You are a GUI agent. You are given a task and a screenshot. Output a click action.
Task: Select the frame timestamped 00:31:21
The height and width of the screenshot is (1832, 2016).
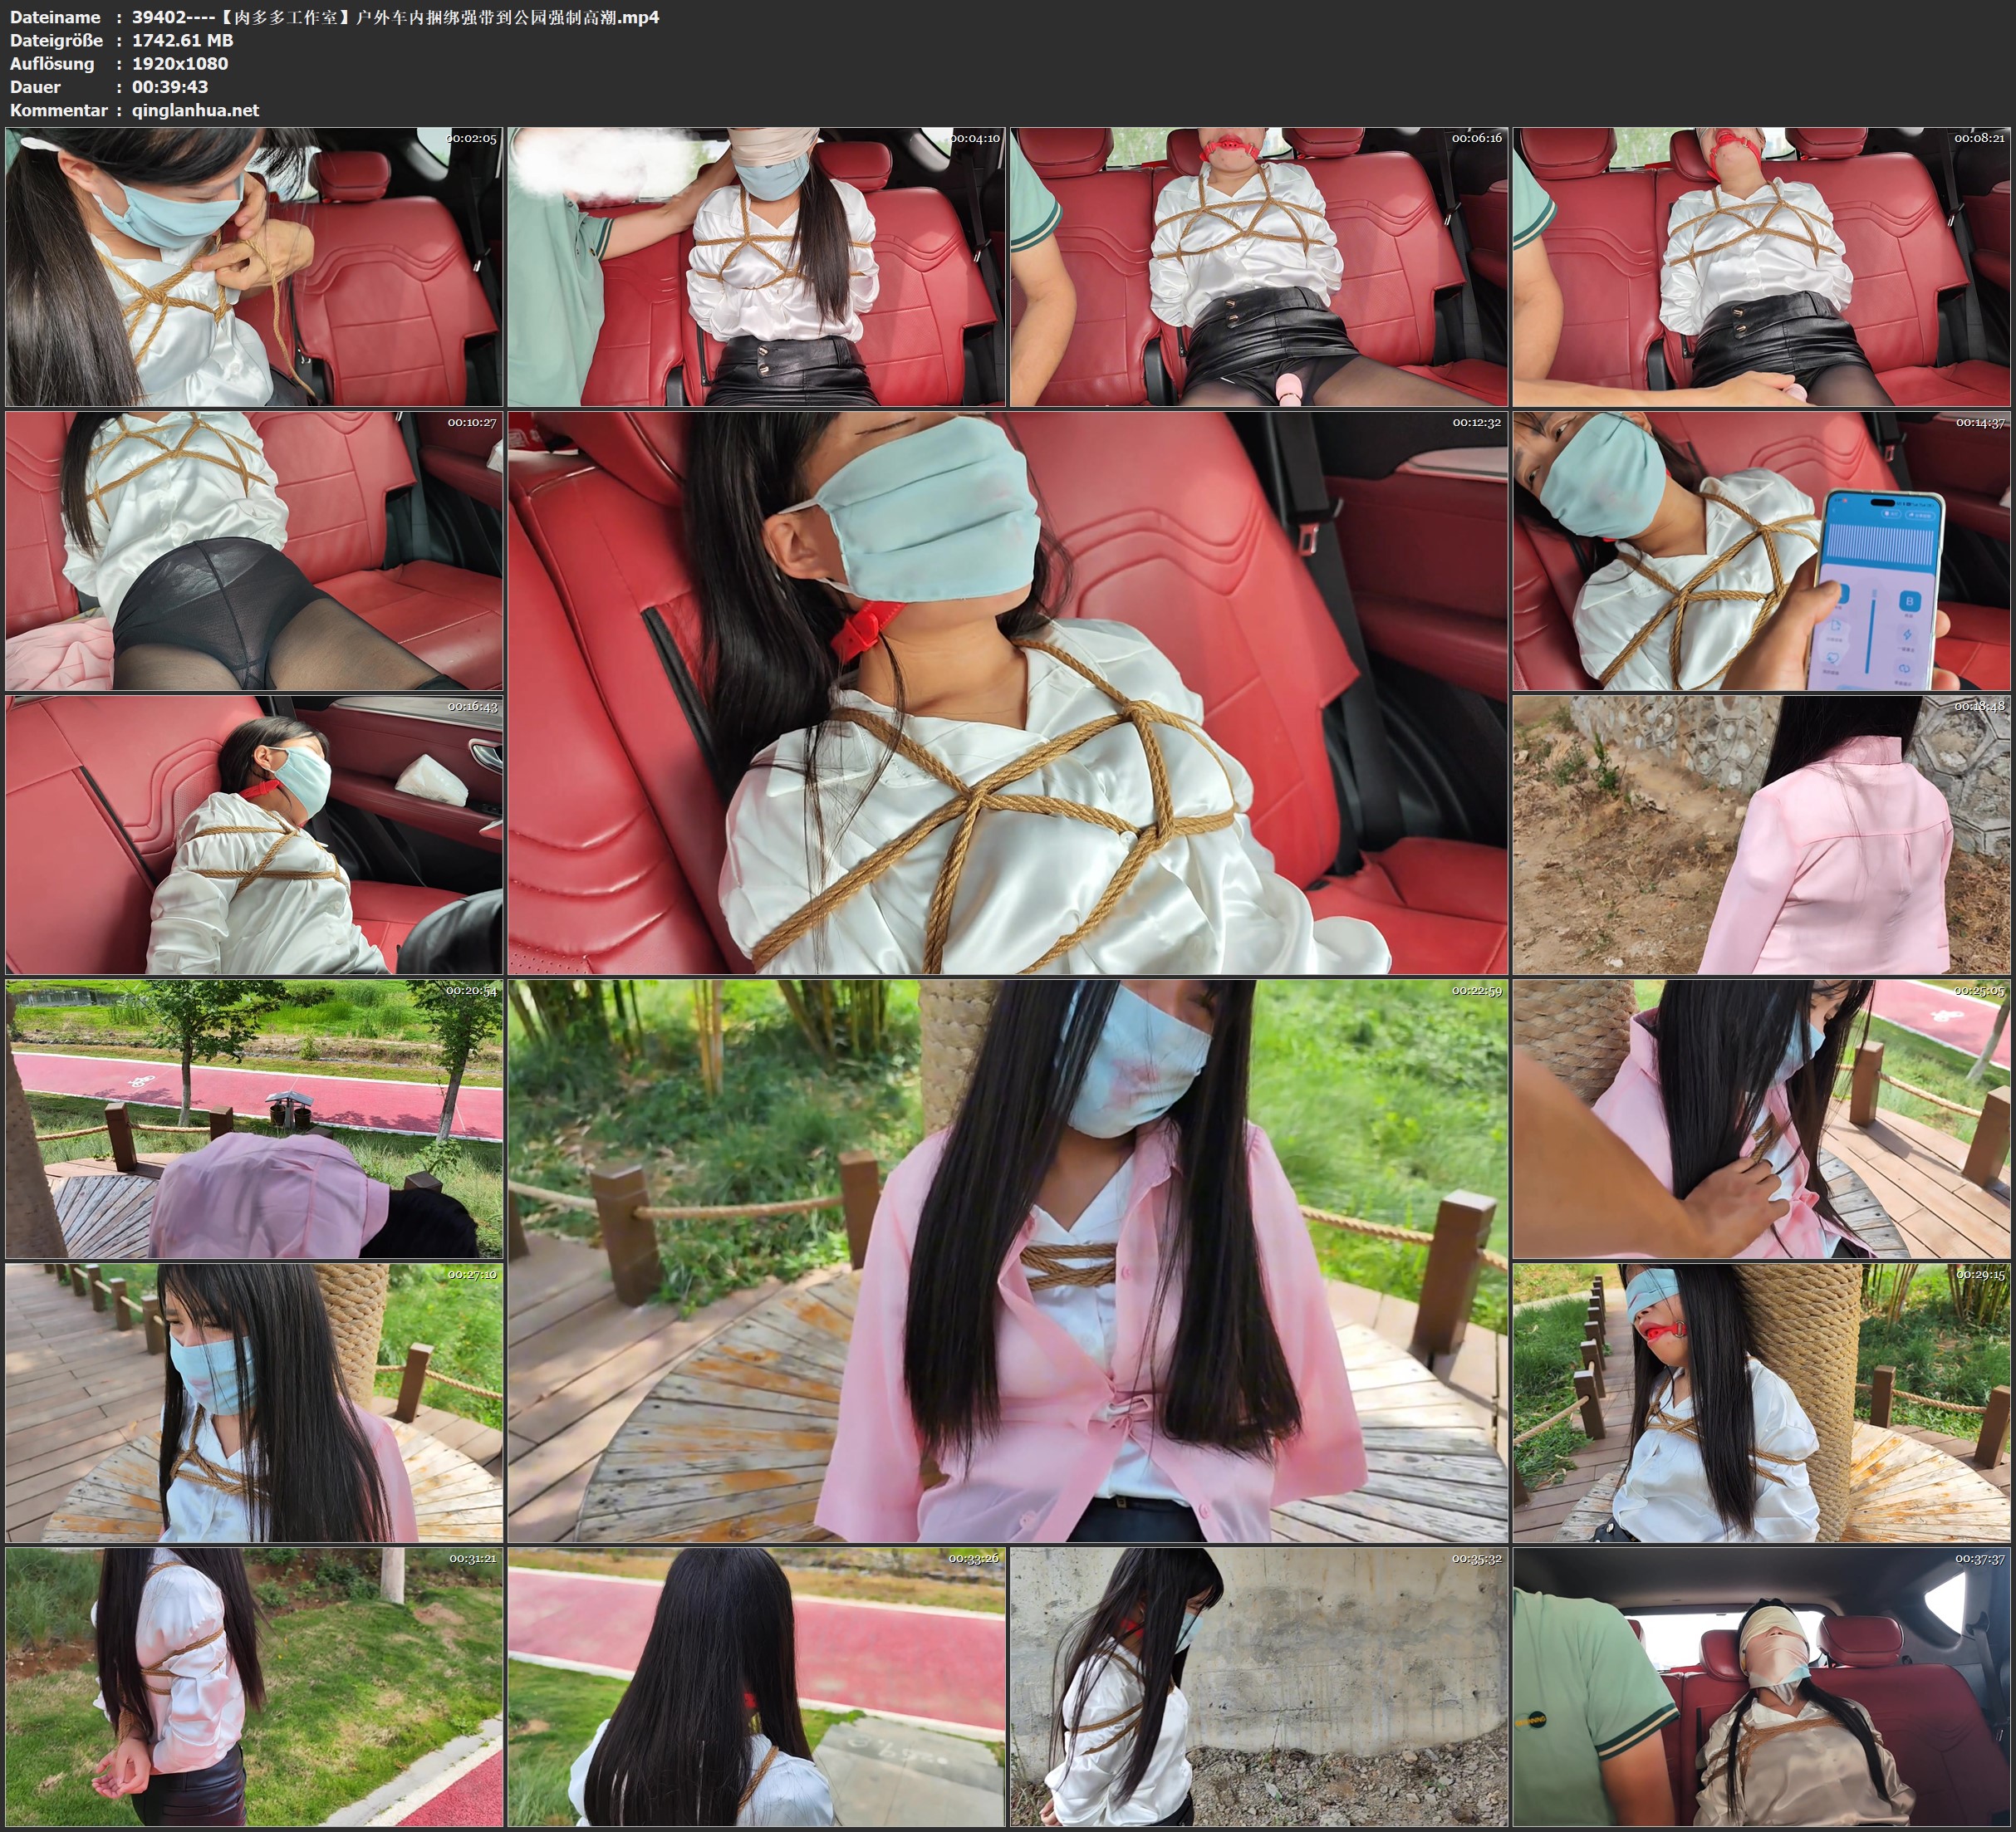click(x=254, y=1686)
